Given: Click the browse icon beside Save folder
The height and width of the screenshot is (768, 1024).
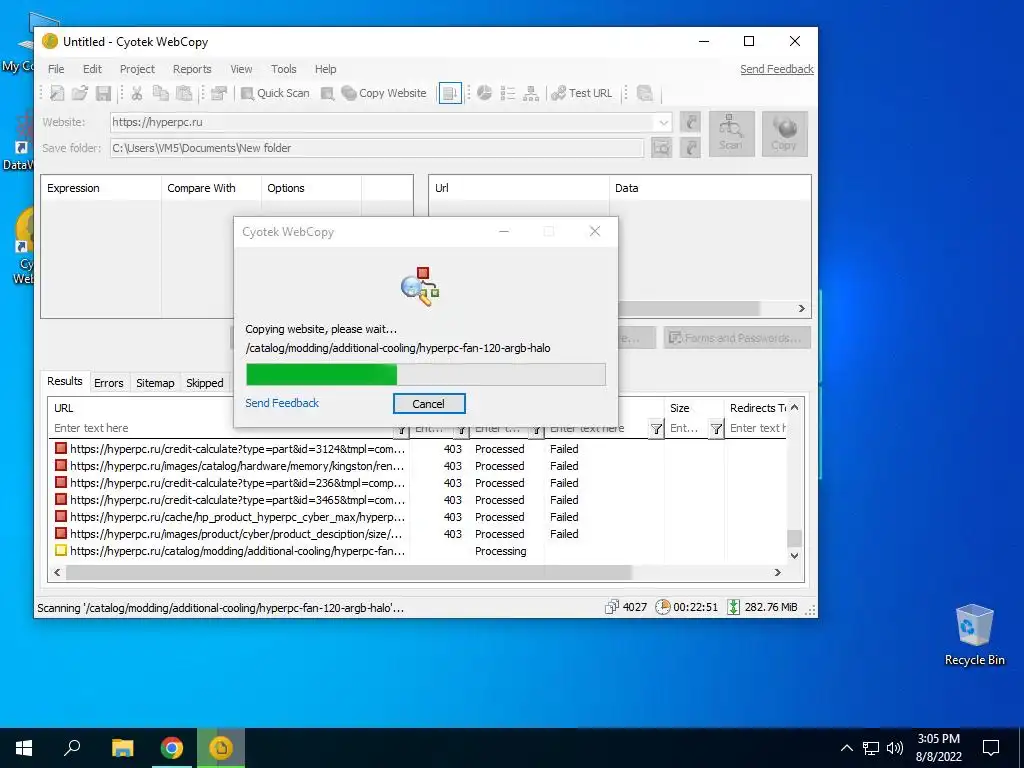Looking at the screenshot, I should [662, 148].
